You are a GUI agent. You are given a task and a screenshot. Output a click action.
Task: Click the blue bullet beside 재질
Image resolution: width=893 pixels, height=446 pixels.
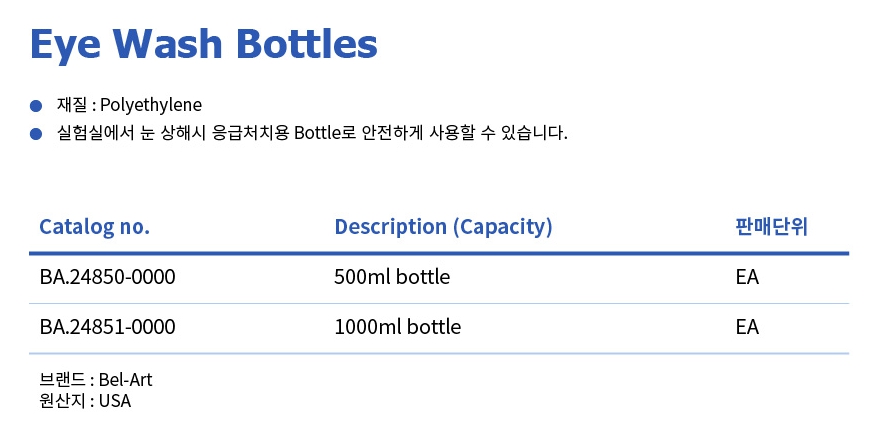36,105
